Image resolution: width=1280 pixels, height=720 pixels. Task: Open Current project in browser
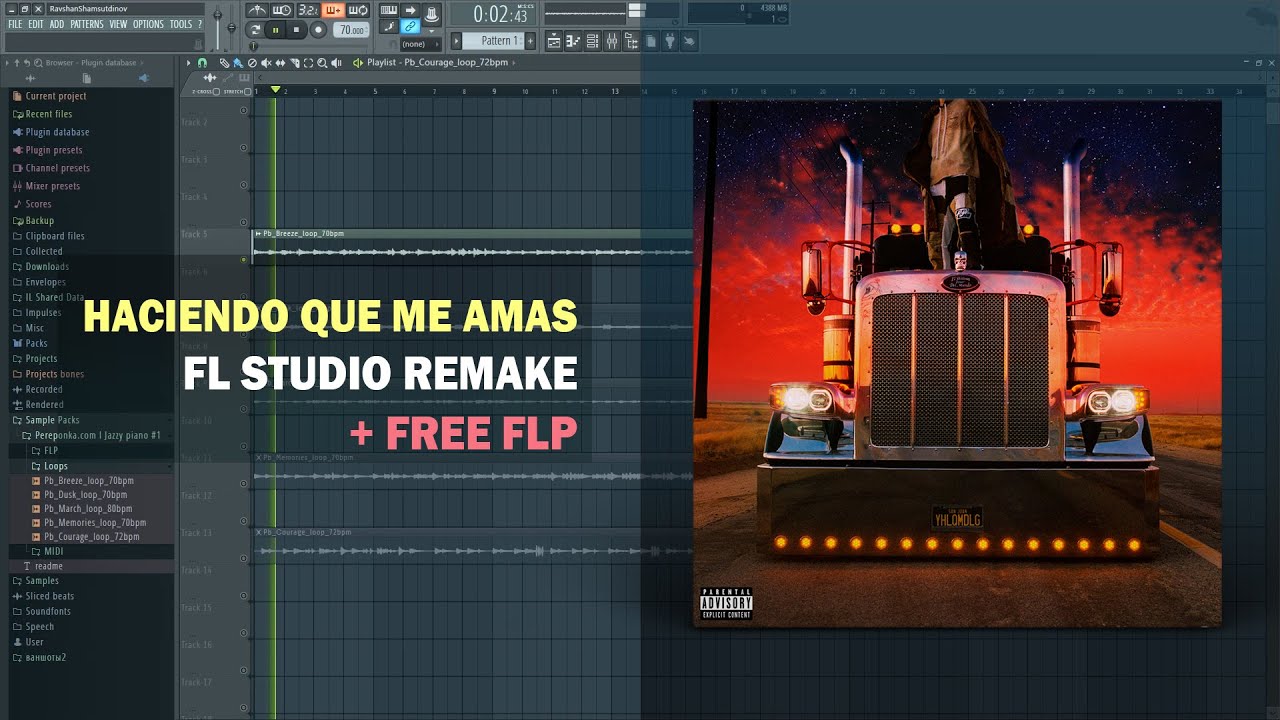(x=56, y=96)
